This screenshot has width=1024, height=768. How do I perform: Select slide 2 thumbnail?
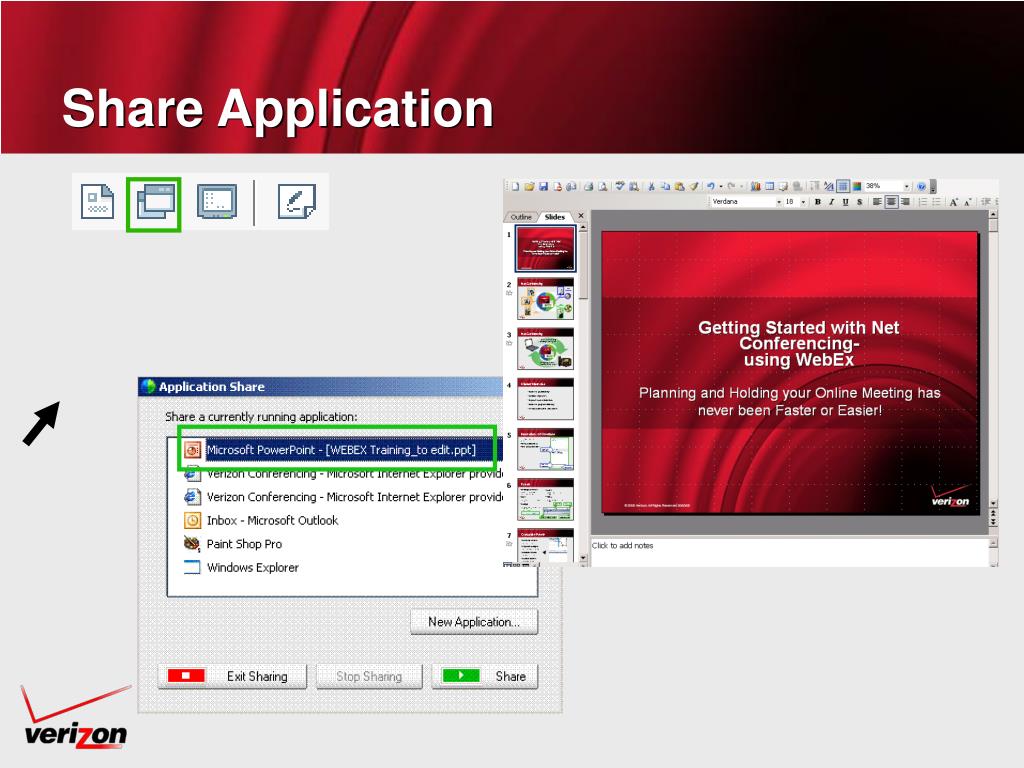(545, 299)
